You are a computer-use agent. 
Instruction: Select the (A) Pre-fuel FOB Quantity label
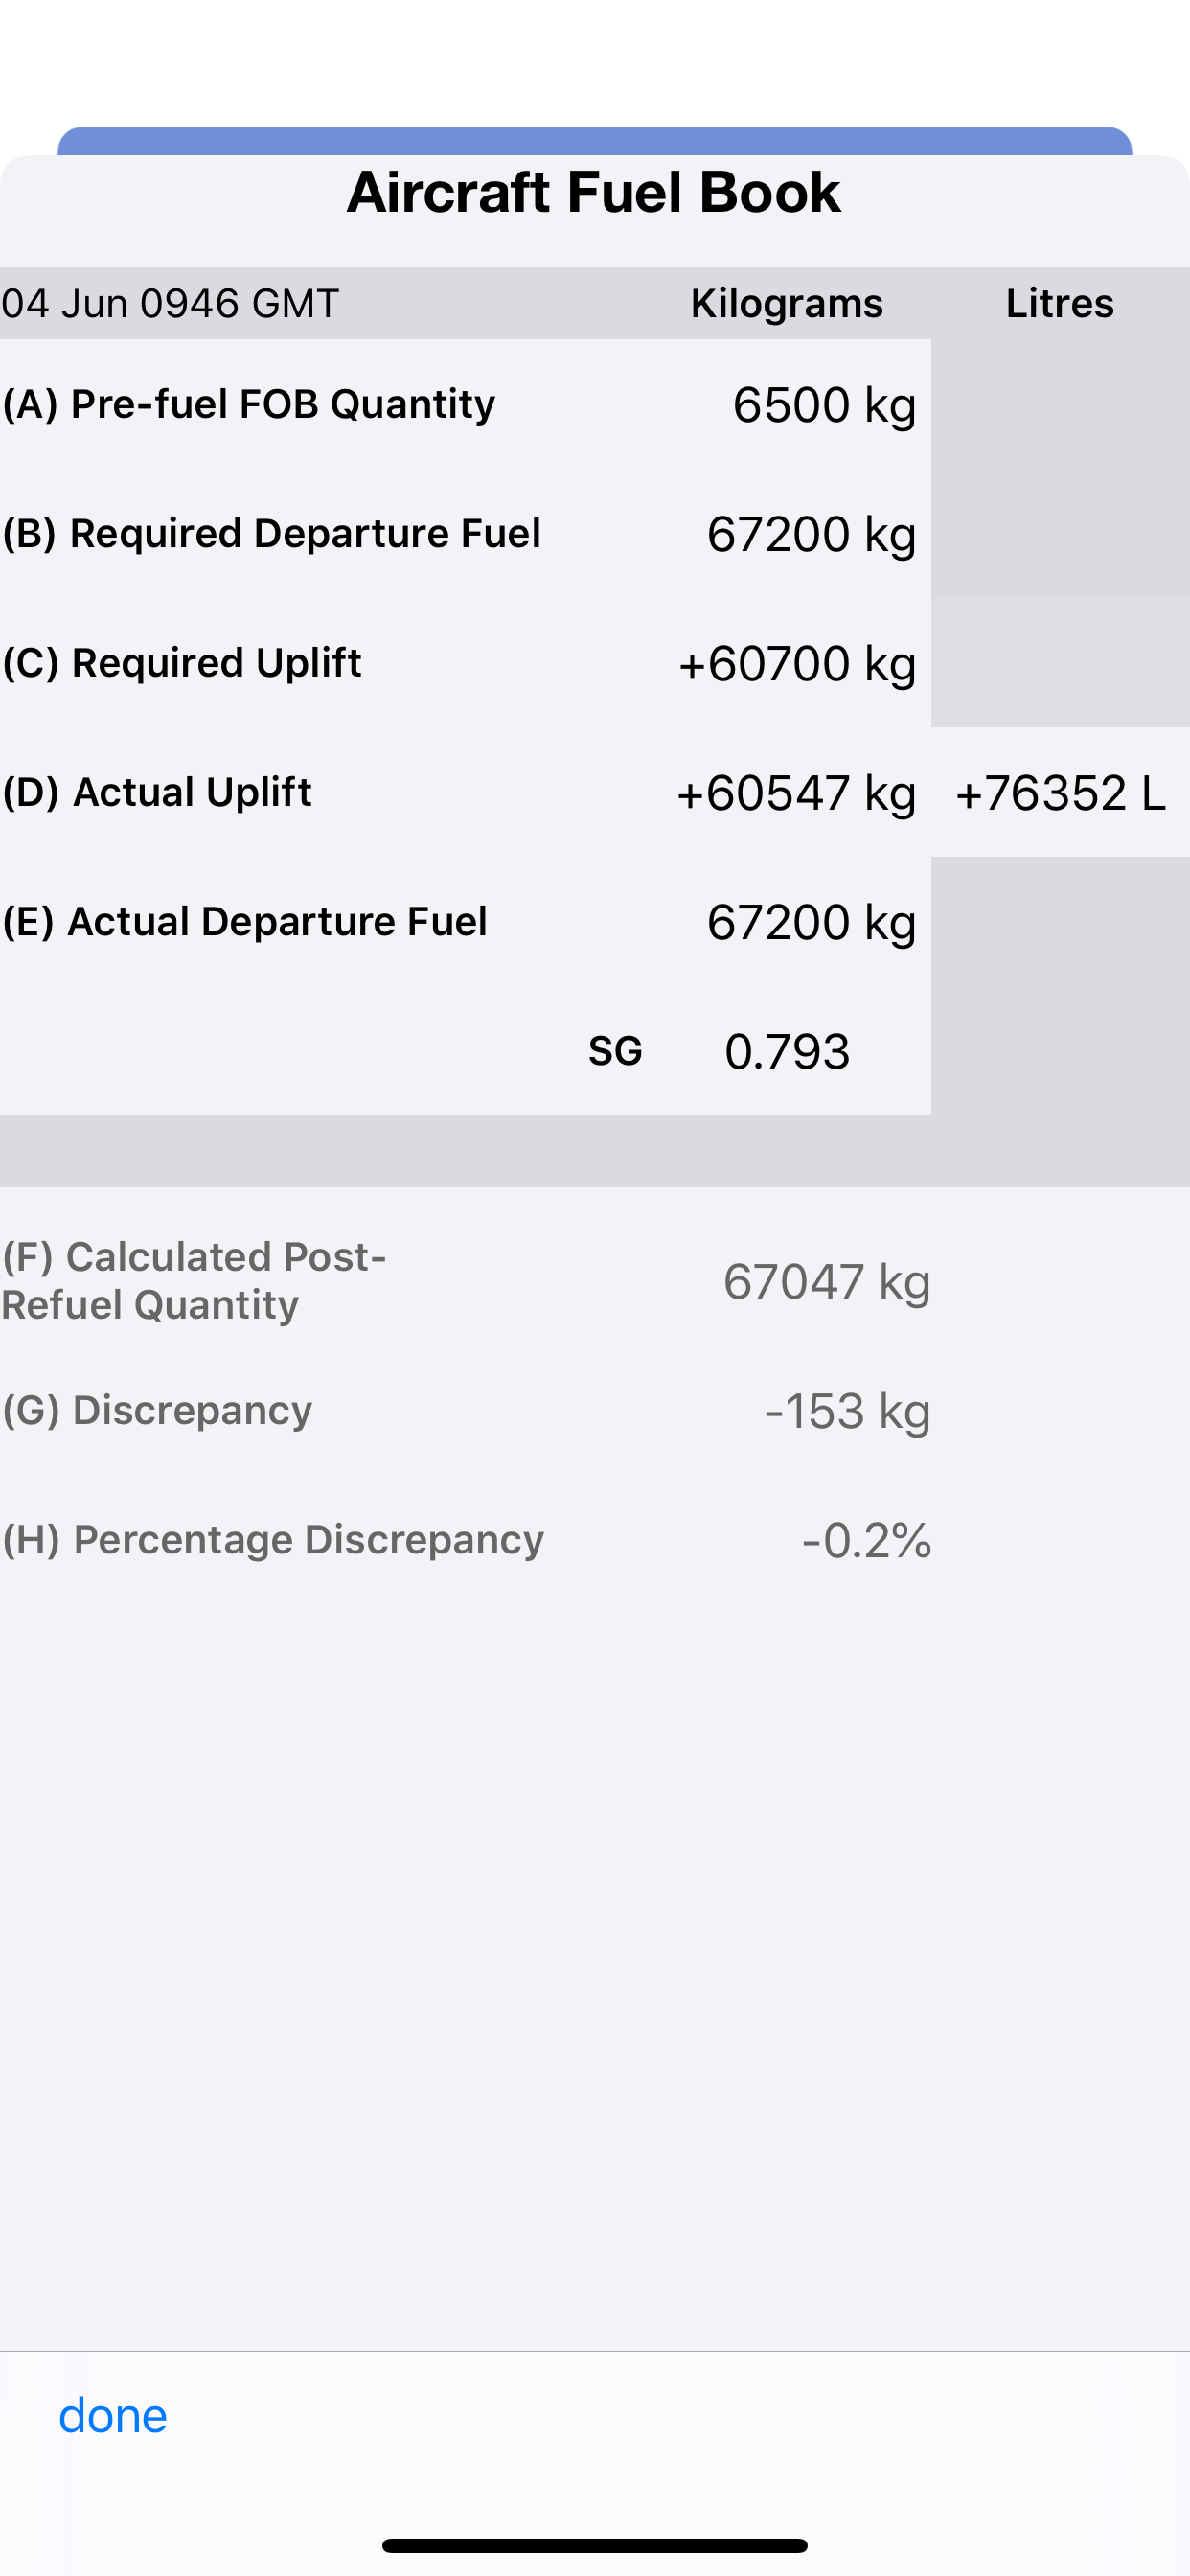tap(248, 404)
